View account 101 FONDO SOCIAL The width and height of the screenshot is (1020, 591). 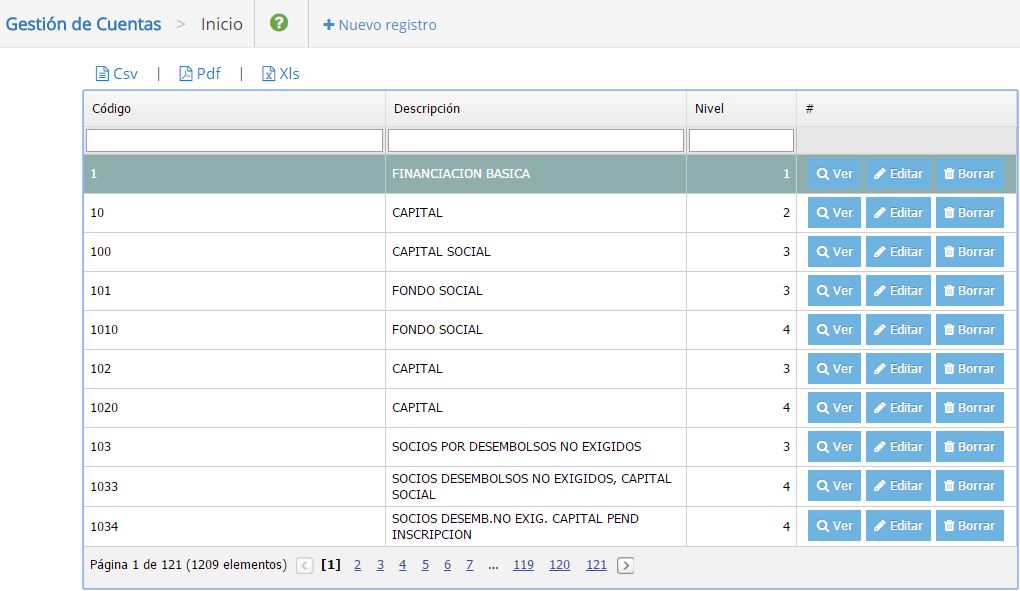tap(834, 291)
